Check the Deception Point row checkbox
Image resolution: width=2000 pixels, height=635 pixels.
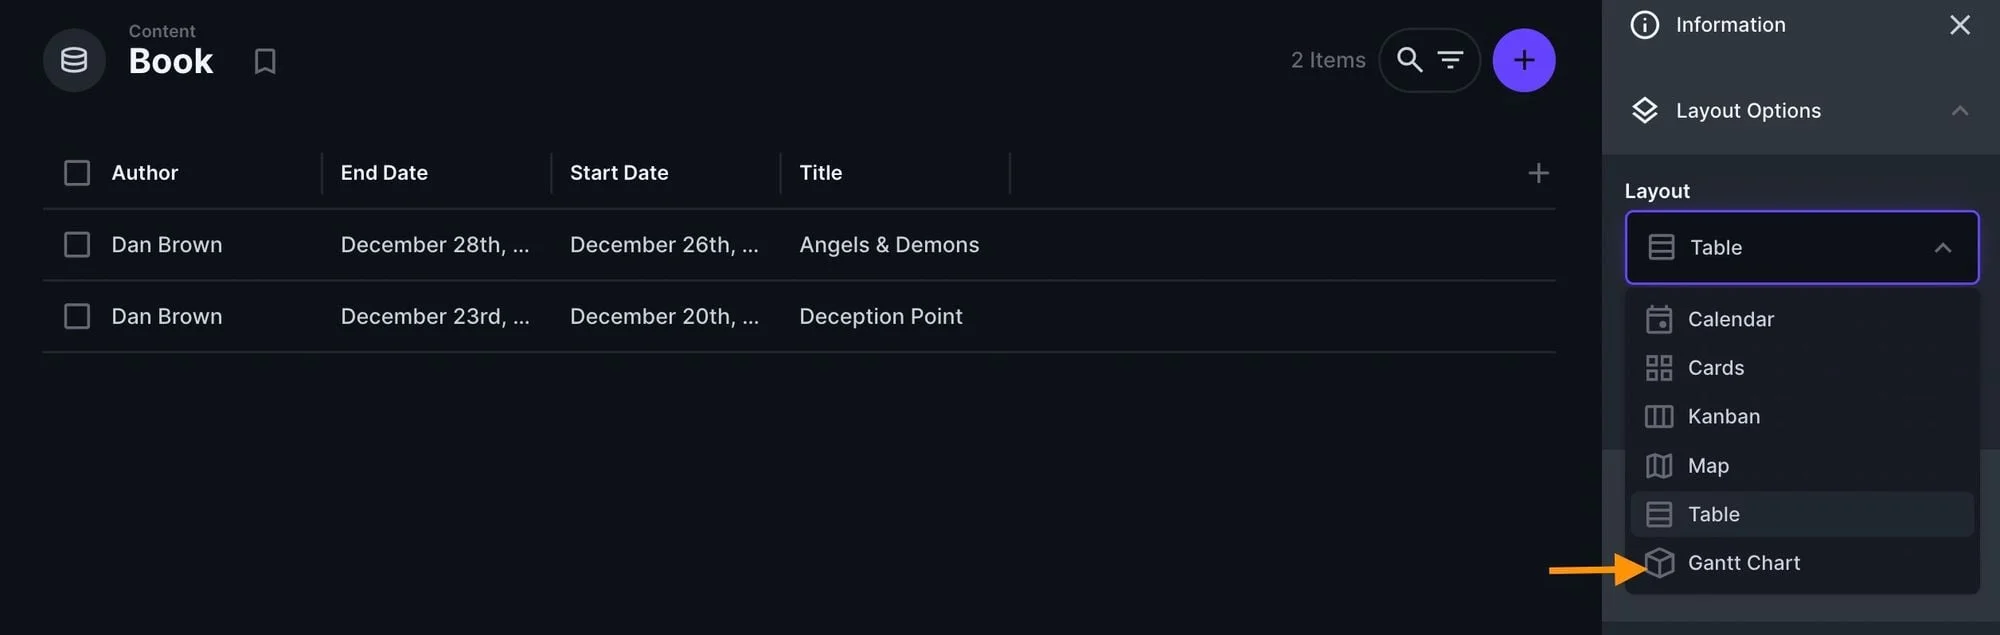click(77, 317)
